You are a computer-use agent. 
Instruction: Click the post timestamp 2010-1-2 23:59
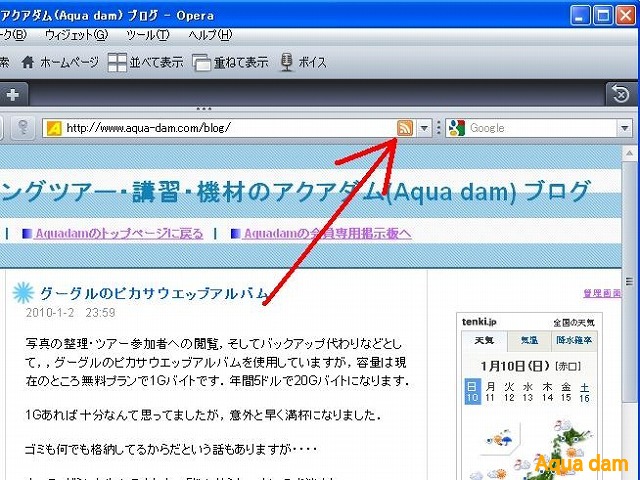coord(70,313)
